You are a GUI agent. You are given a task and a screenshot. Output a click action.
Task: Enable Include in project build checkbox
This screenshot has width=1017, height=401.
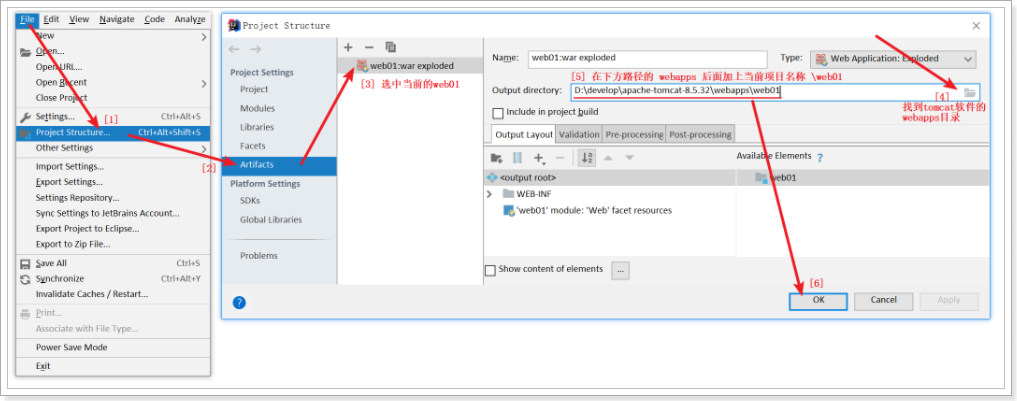coord(497,113)
